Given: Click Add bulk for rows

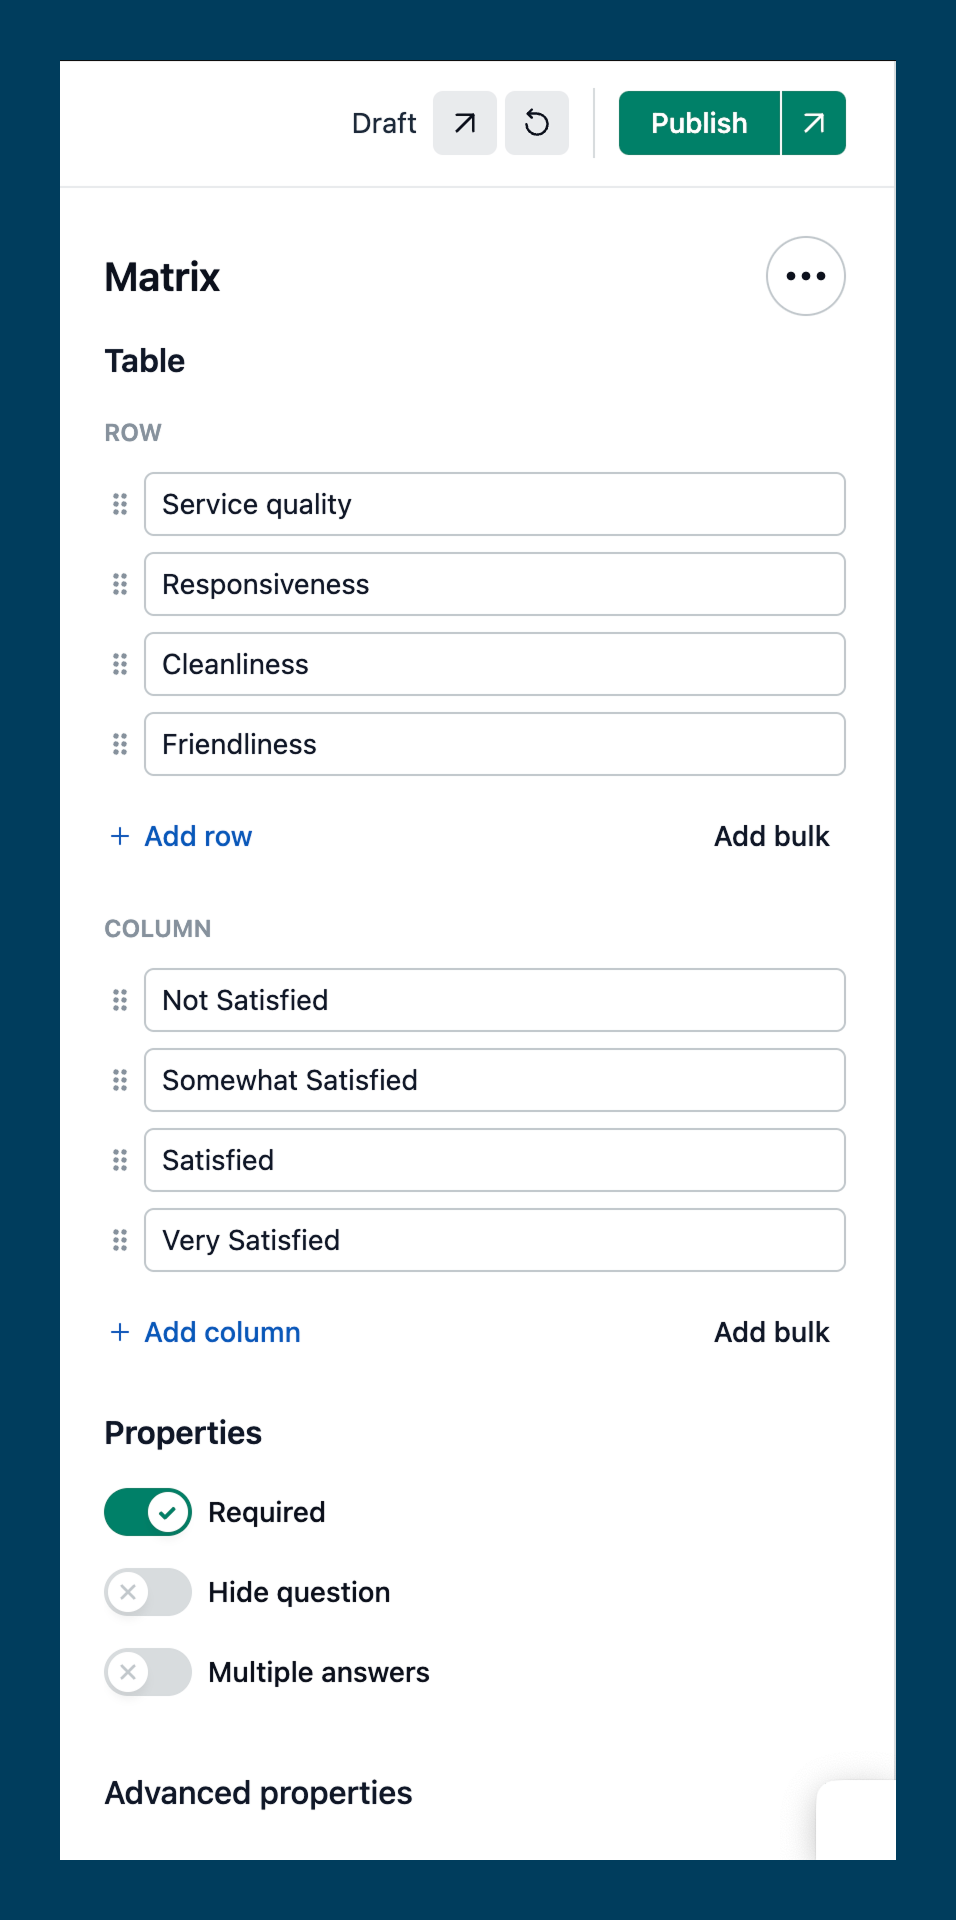Looking at the screenshot, I should (x=771, y=836).
